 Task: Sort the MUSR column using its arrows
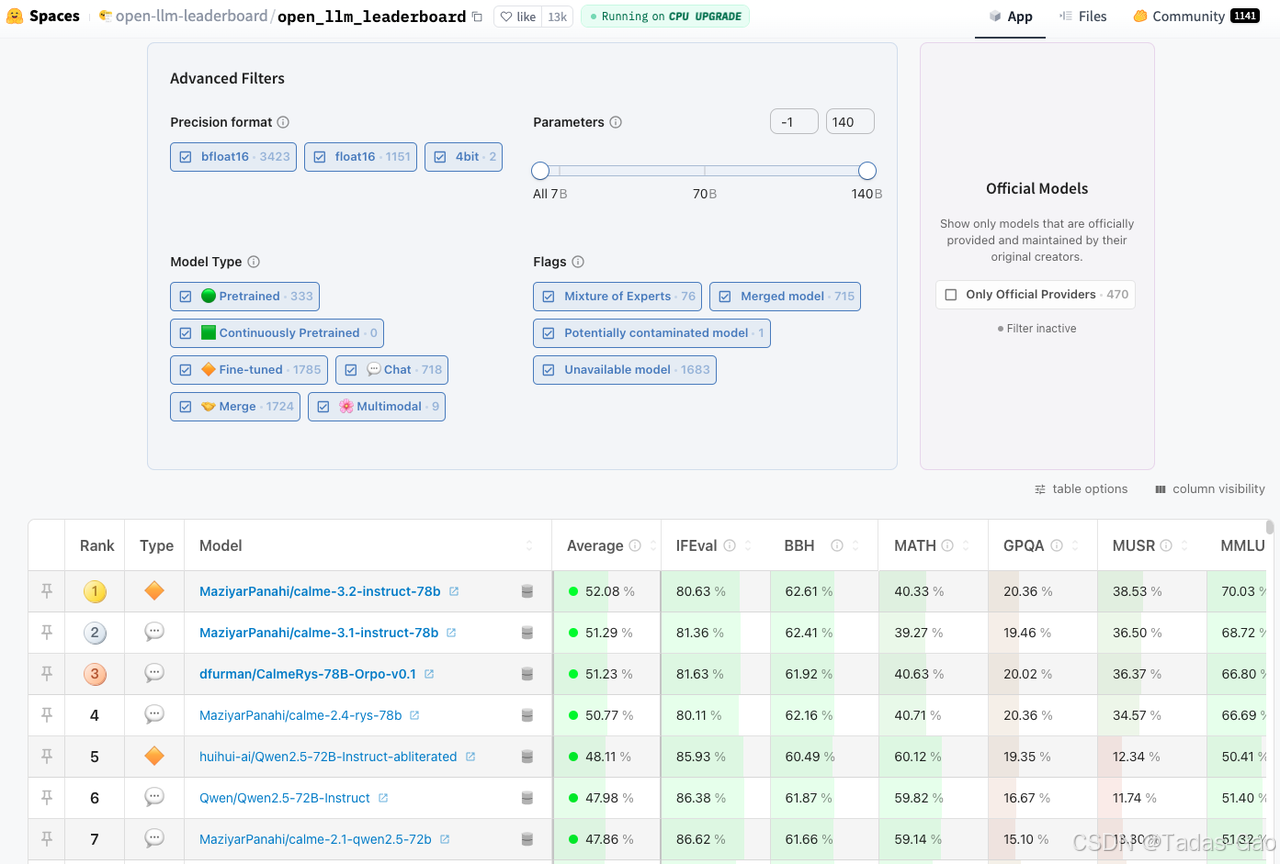(1185, 546)
